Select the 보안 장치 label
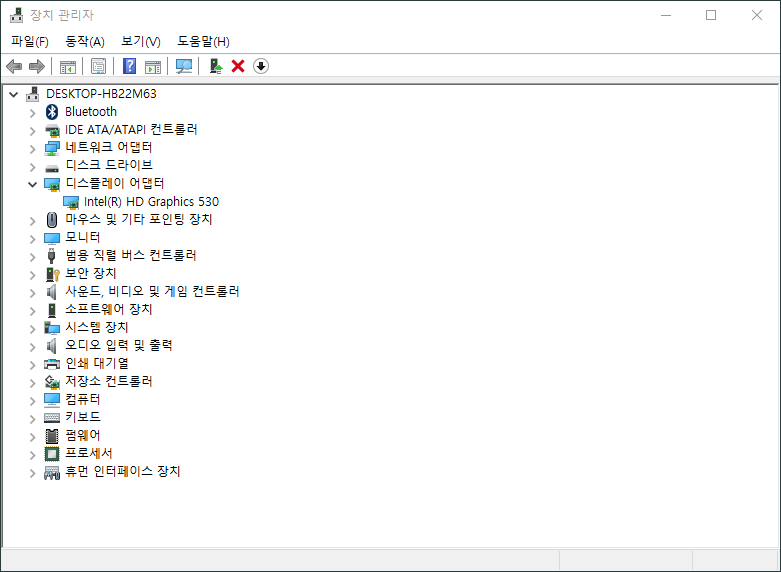This screenshot has height=572, width=781. coord(91,274)
